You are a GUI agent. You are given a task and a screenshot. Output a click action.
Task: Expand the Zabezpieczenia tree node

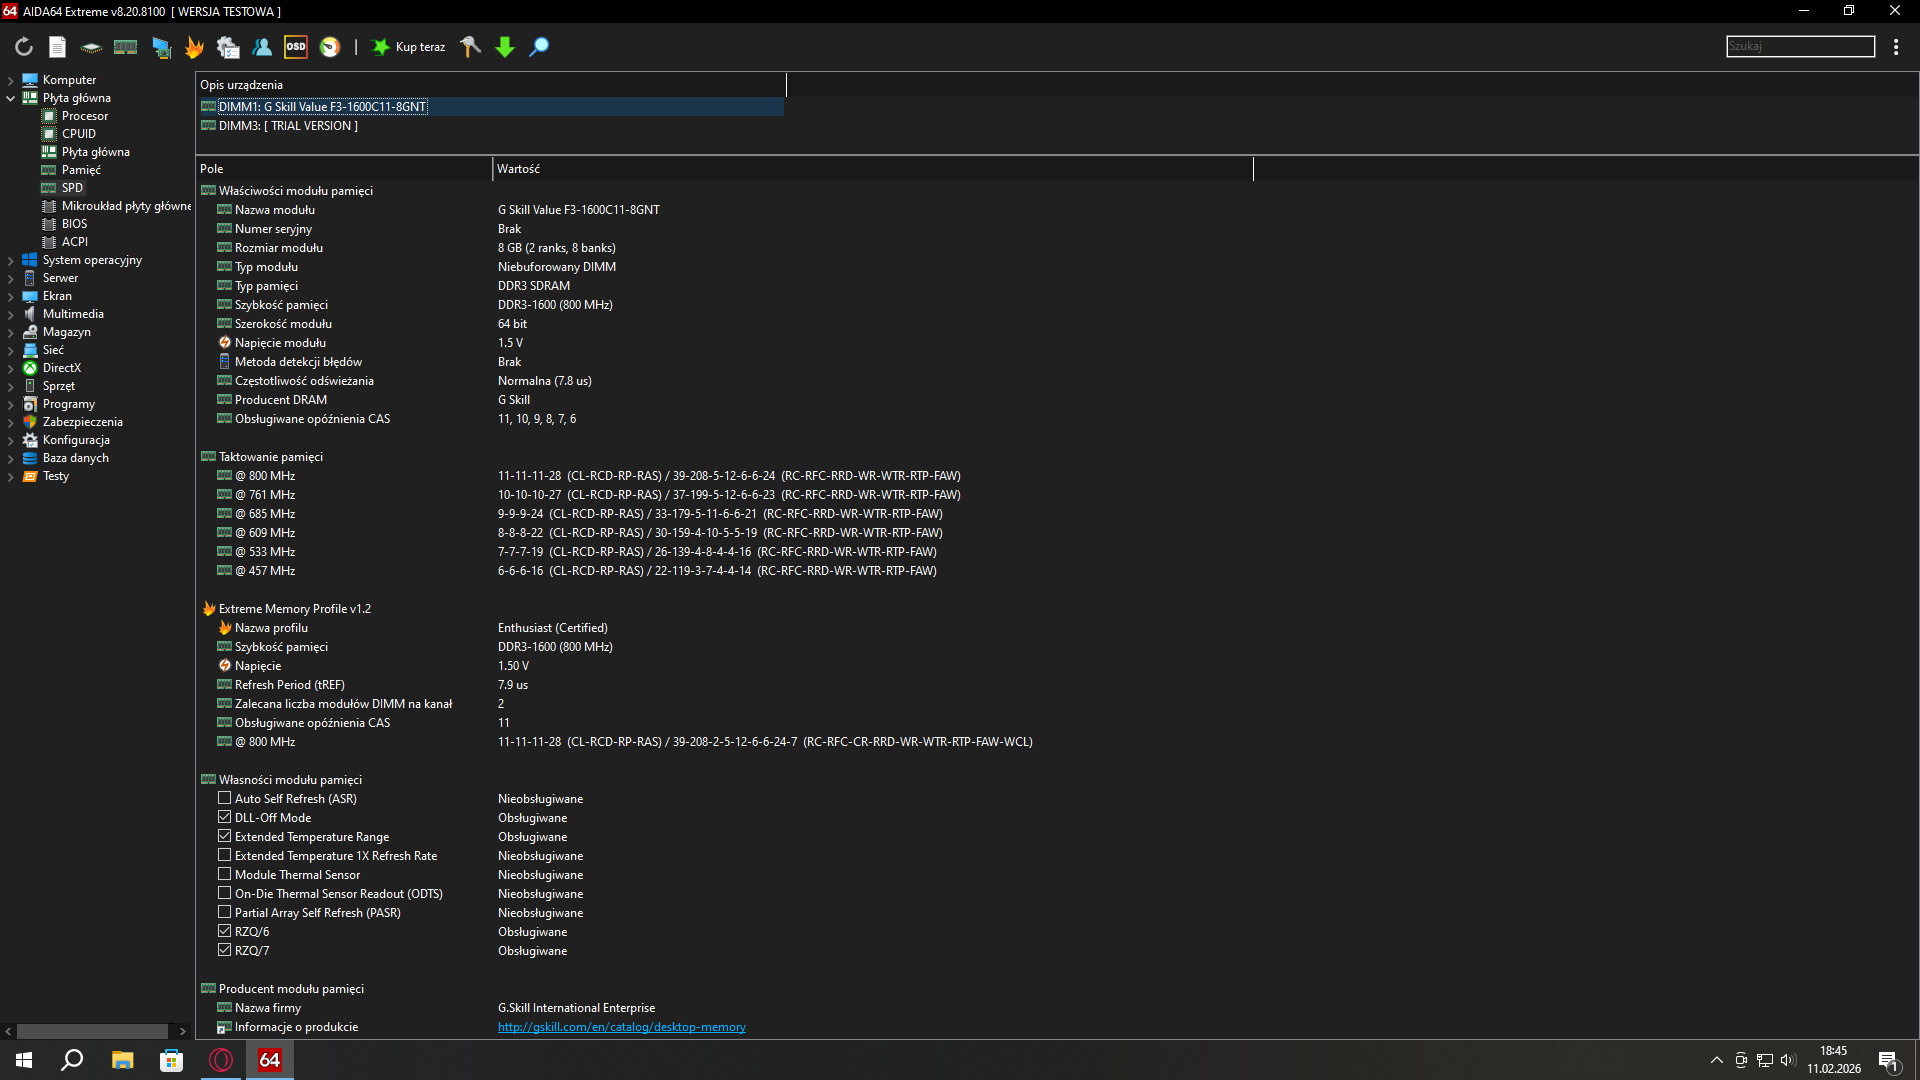click(10, 422)
